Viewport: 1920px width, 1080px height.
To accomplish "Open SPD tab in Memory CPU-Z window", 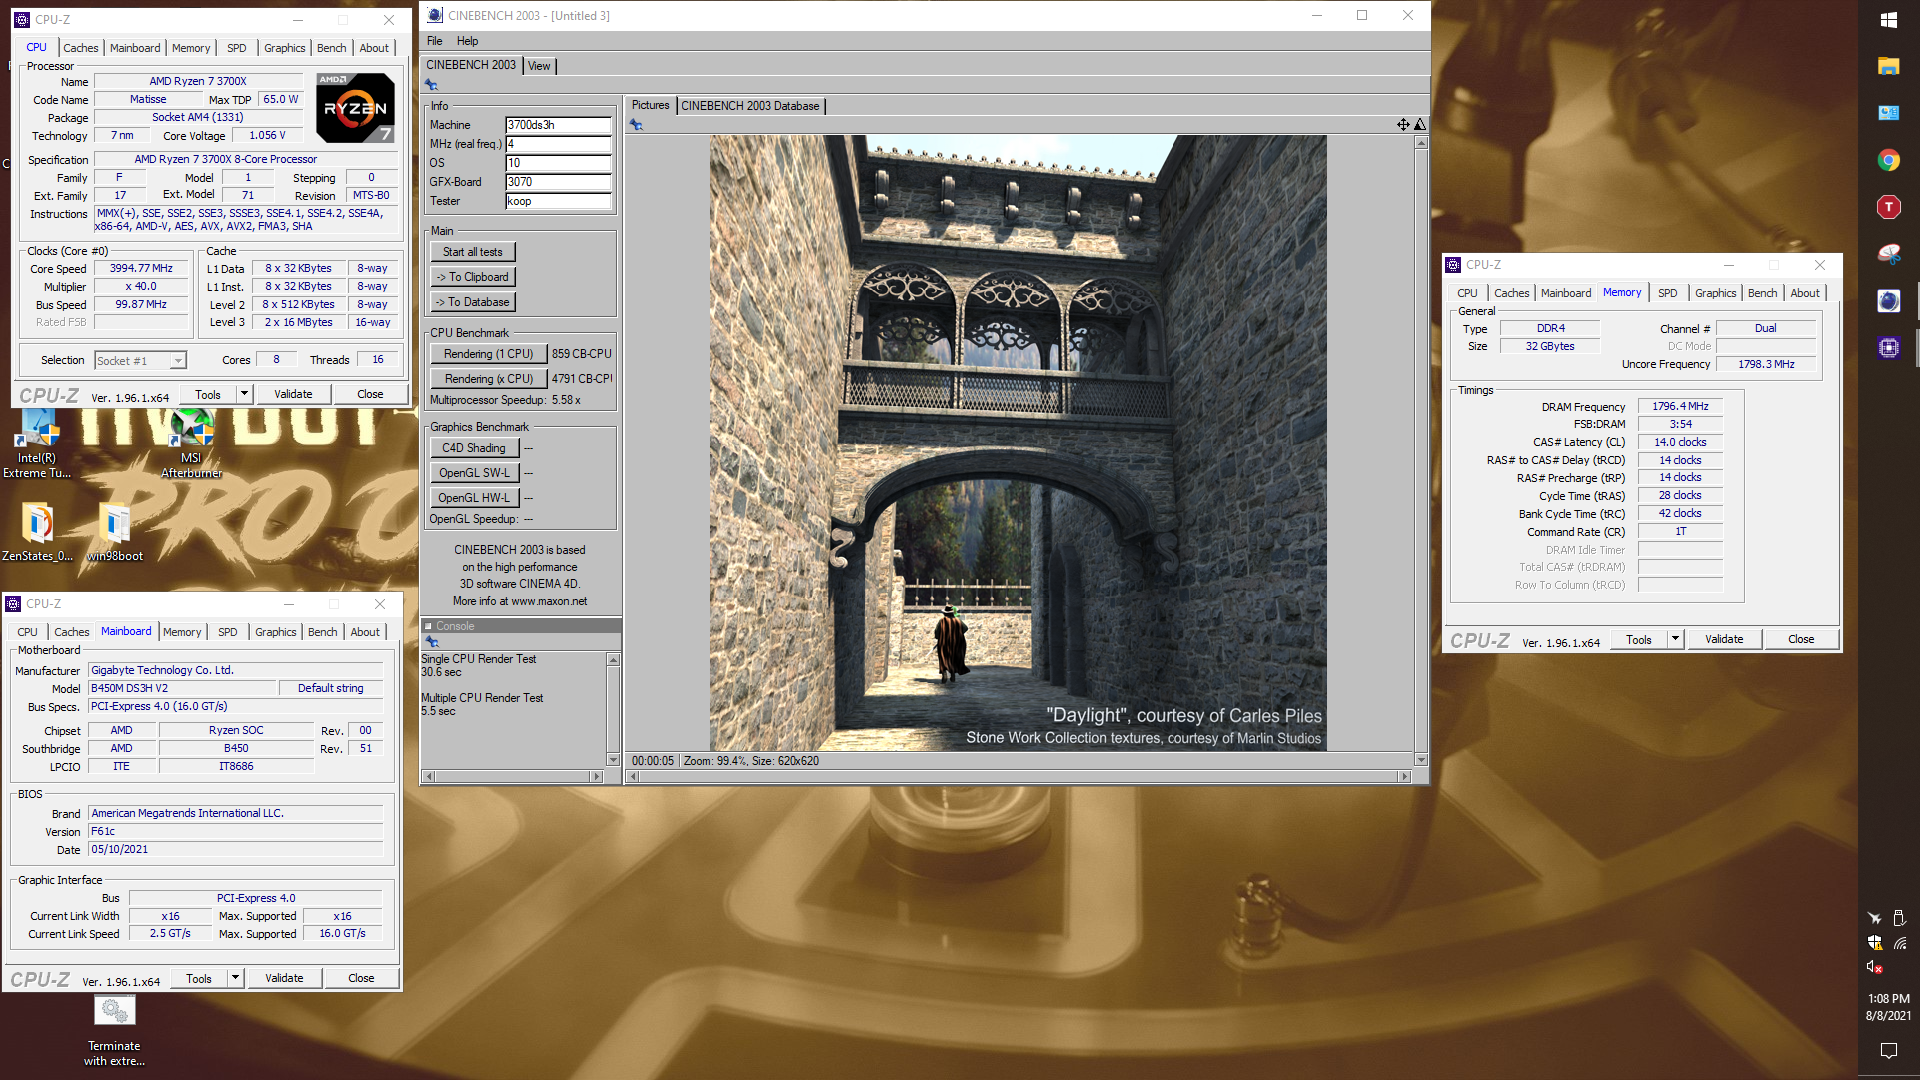I will pyautogui.click(x=1667, y=293).
